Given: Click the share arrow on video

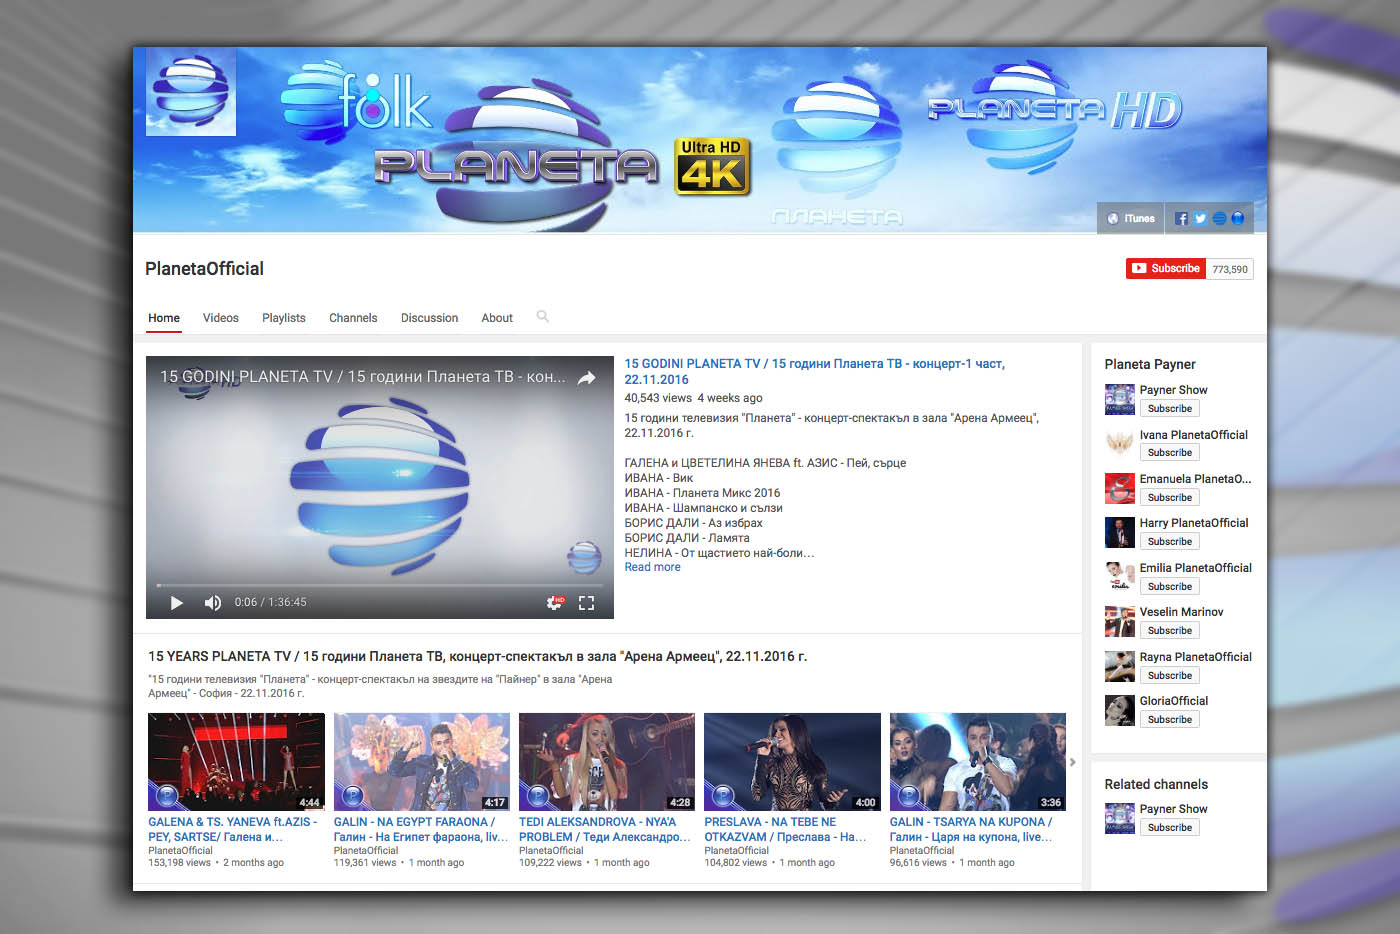Looking at the screenshot, I should (587, 377).
